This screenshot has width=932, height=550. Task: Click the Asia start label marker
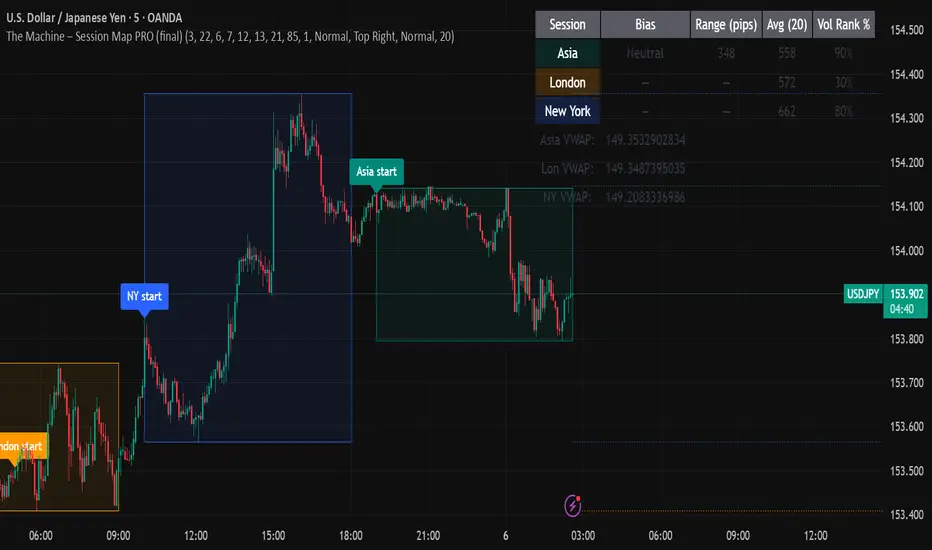click(376, 171)
